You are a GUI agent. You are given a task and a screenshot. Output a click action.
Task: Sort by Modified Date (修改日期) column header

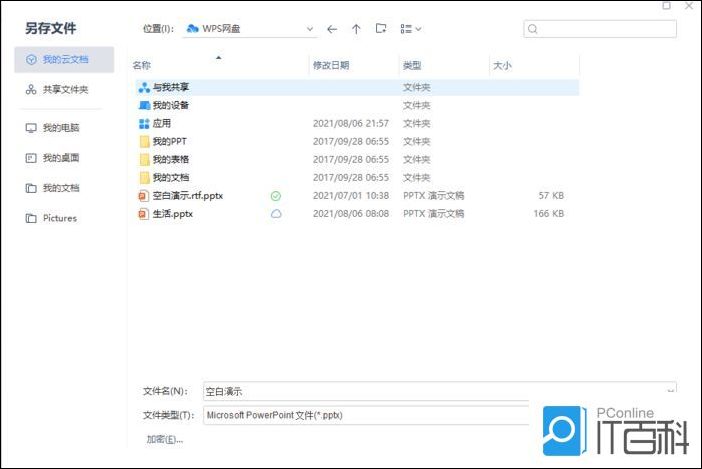click(x=331, y=65)
